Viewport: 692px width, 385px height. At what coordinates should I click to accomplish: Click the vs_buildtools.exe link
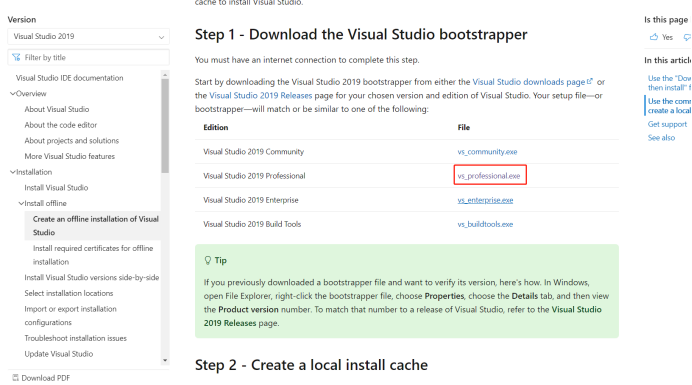(485, 224)
